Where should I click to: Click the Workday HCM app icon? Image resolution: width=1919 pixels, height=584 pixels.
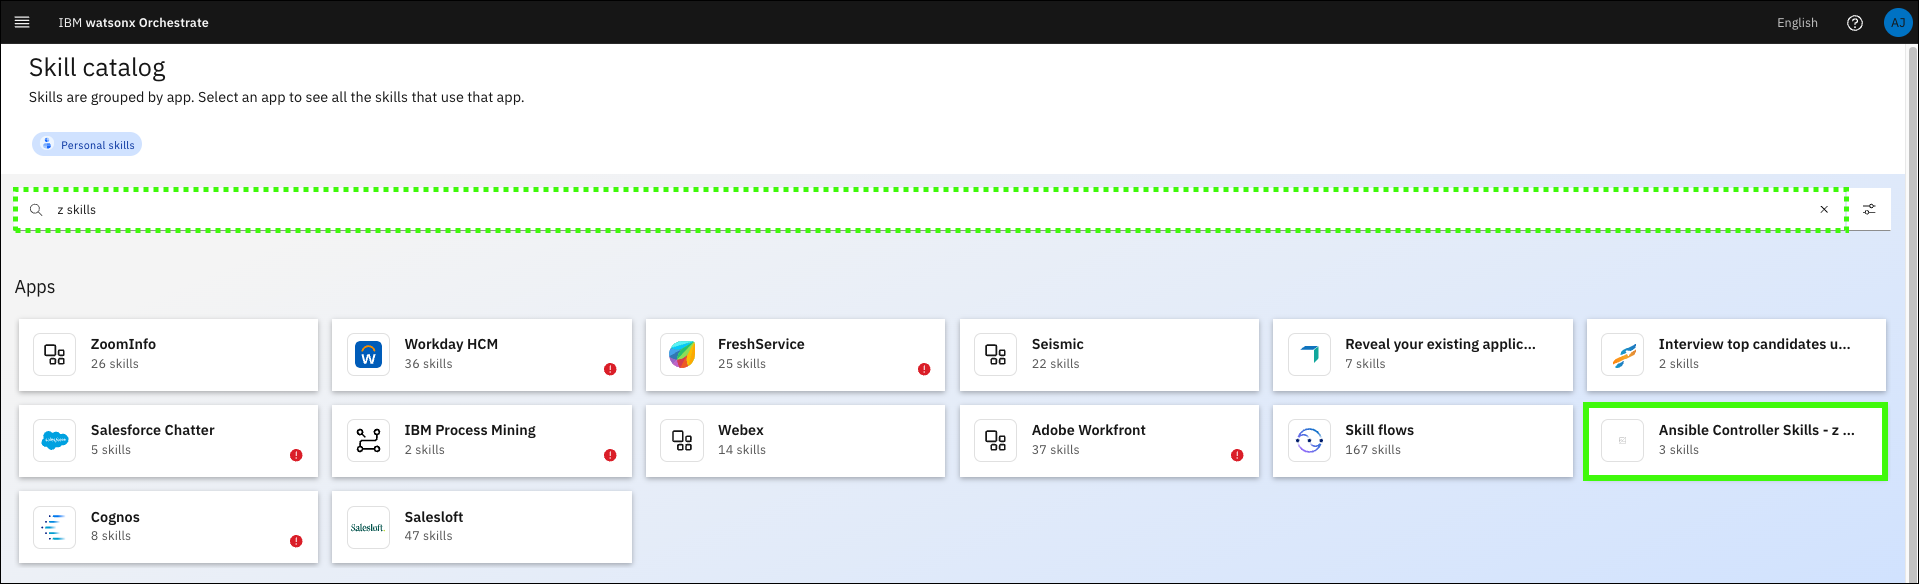[x=368, y=355]
